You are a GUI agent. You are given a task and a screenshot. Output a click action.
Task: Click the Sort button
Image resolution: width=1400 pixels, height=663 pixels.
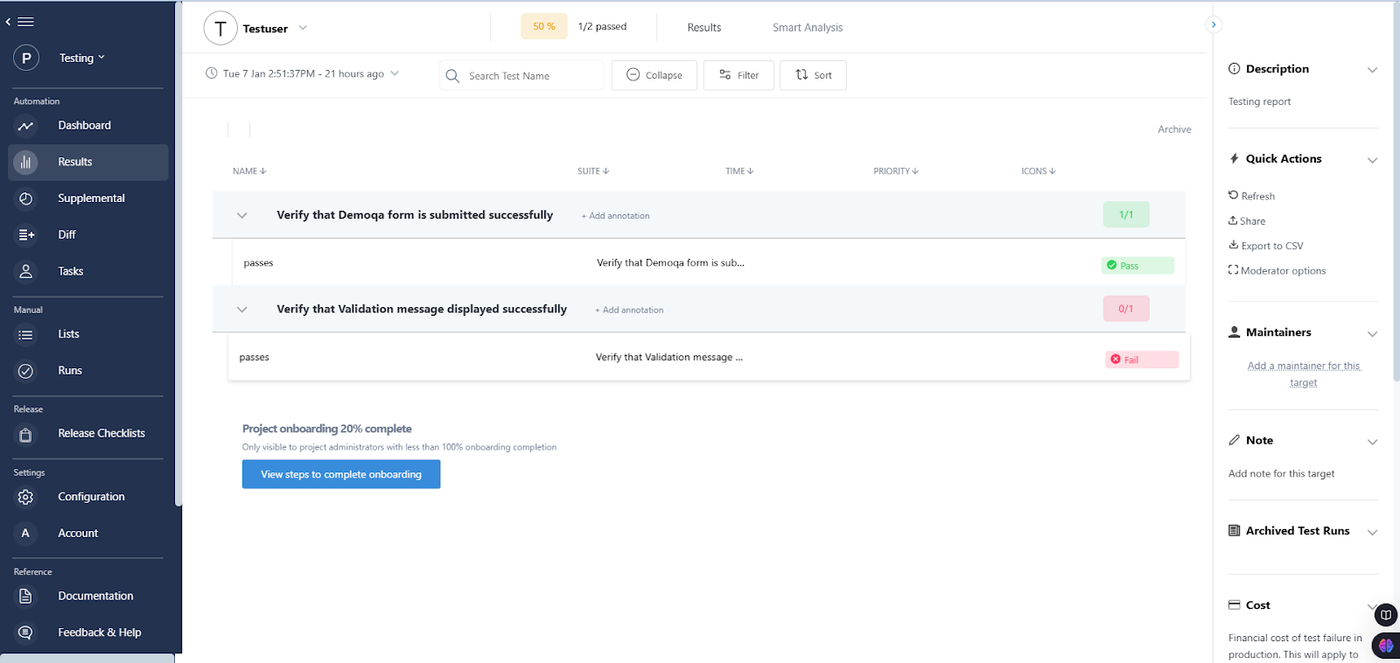[813, 75]
